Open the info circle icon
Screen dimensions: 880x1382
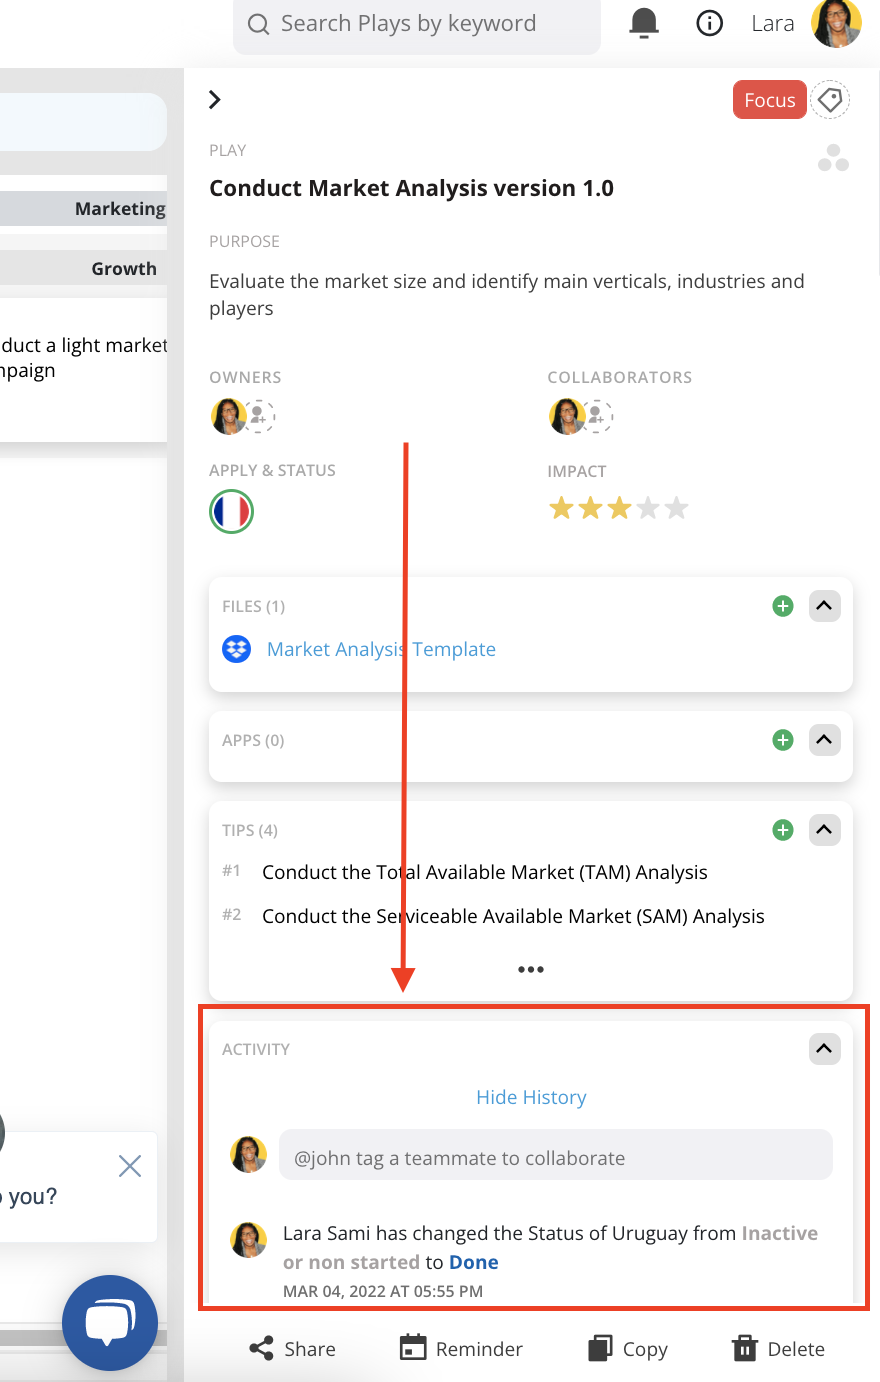[x=709, y=23]
